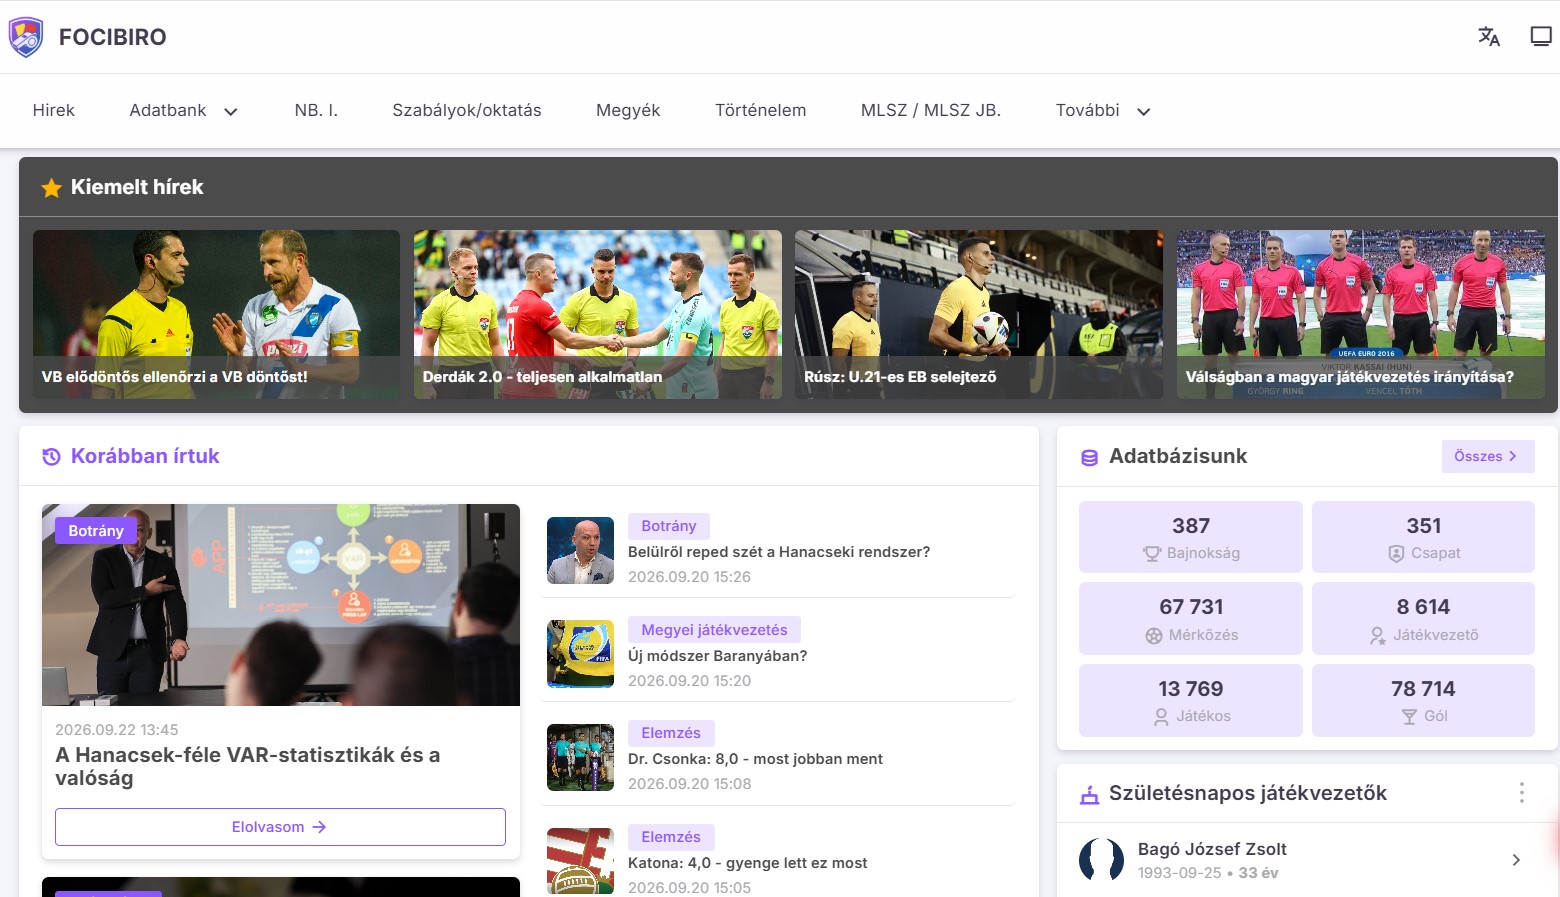1560x897 pixels.
Task: Open the 8 614 Játékvezető stat tile
Action: 1423,619
